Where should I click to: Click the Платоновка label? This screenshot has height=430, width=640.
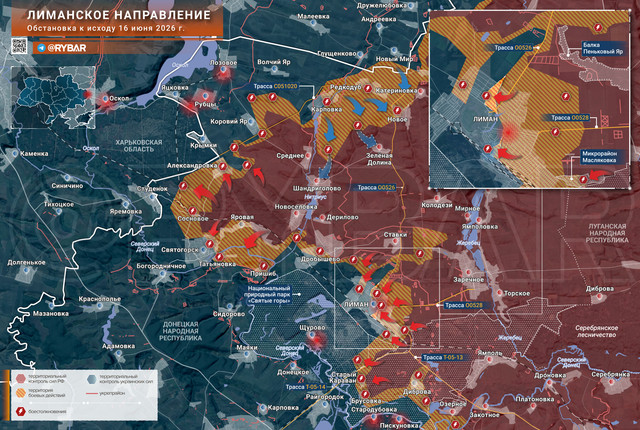point(533,399)
